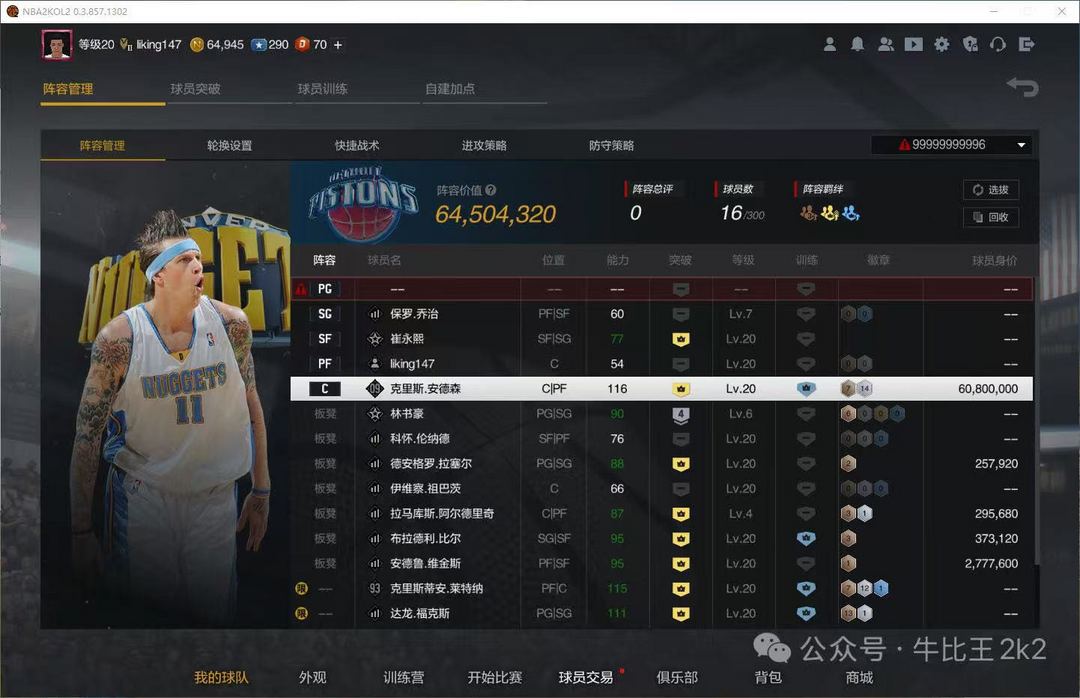
Task: Click the Pistons team logo
Action: pyautogui.click(x=363, y=203)
